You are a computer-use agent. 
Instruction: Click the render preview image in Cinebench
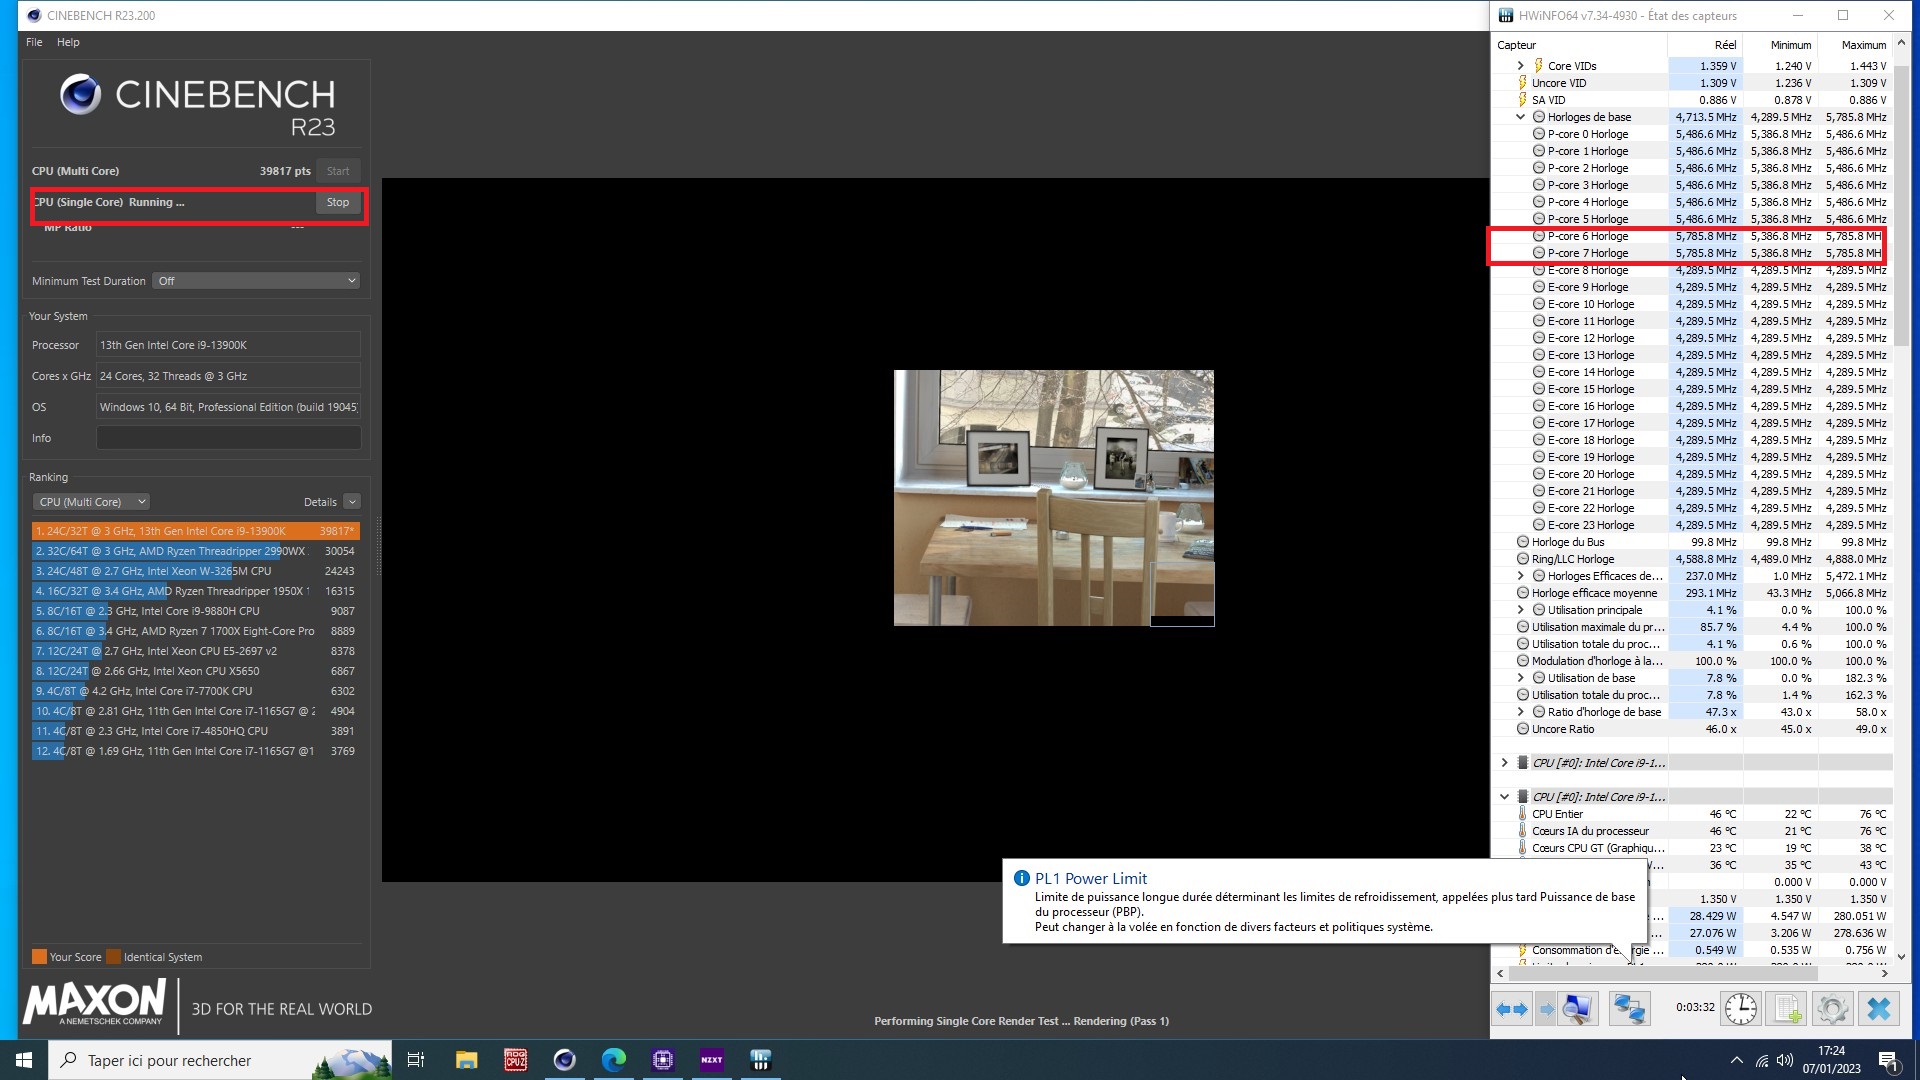[1054, 498]
